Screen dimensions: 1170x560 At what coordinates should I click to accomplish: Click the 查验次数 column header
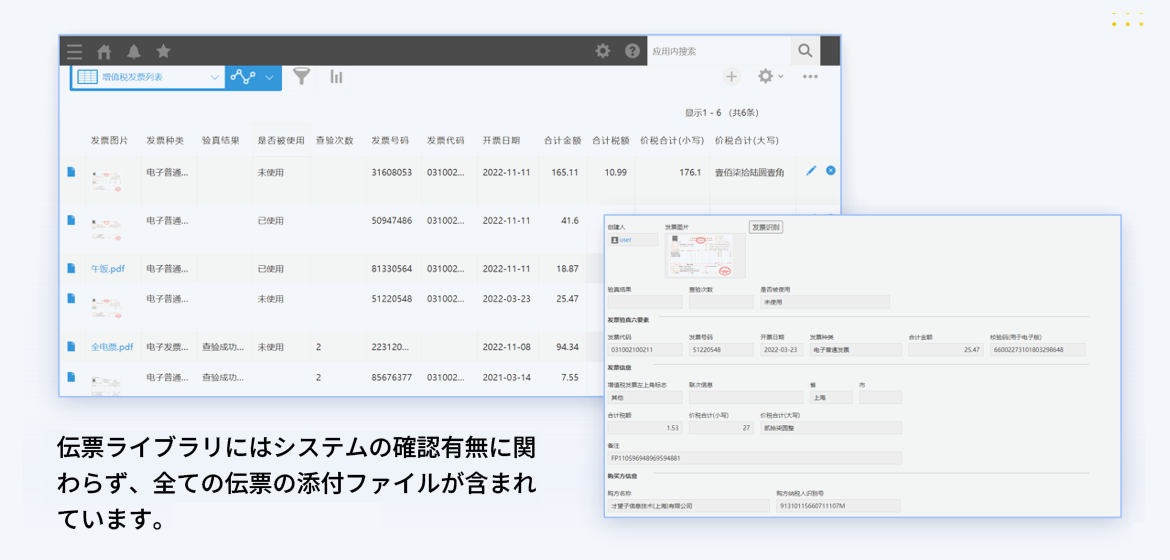click(x=335, y=140)
